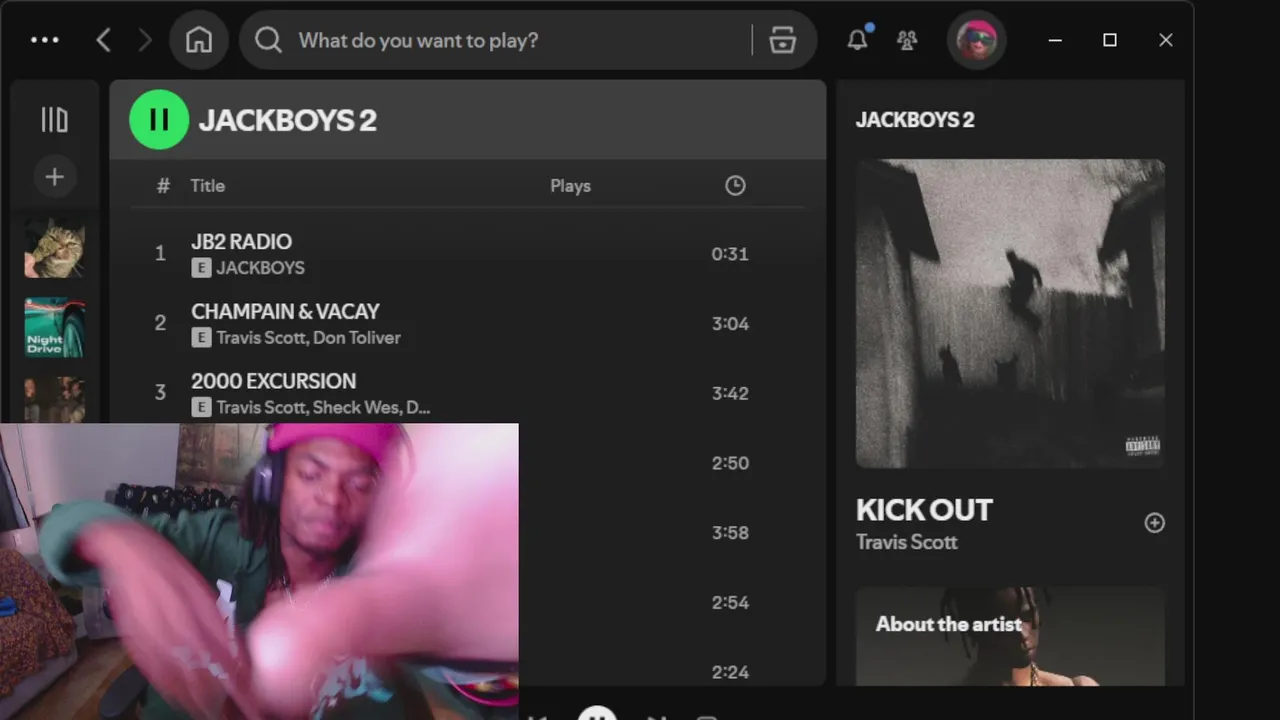Image resolution: width=1280 pixels, height=720 pixels.
Task: Open the Home page
Action: 199,40
